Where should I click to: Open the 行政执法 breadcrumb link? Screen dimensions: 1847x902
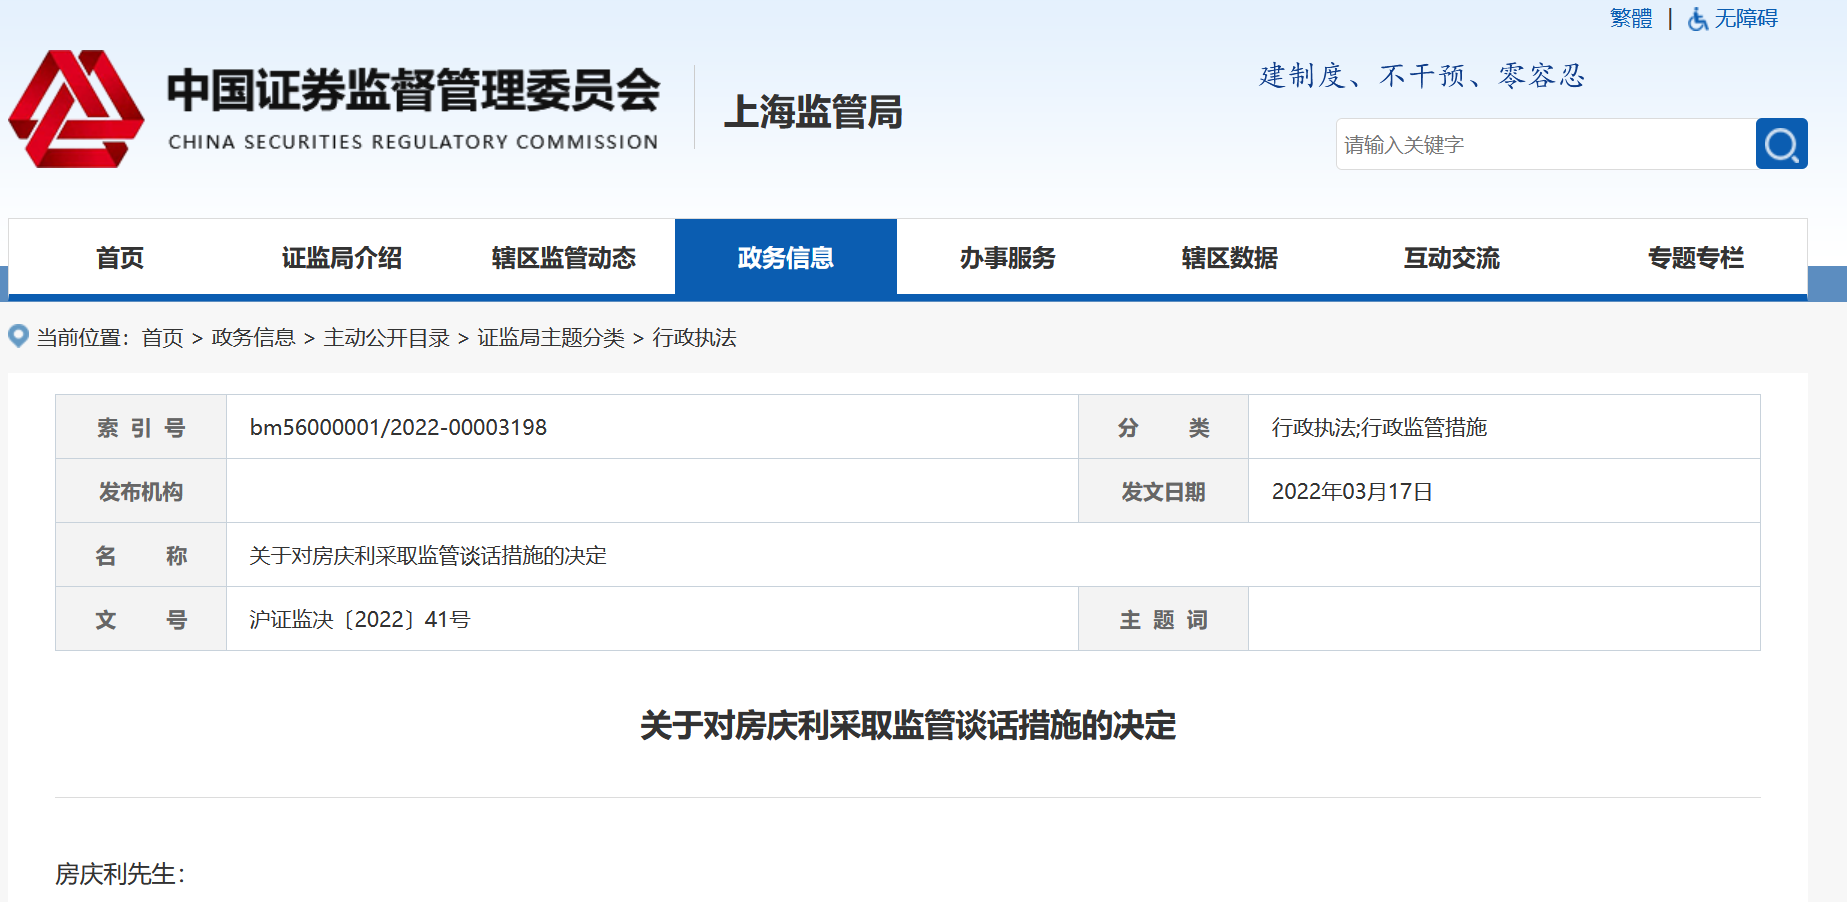coord(695,338)
